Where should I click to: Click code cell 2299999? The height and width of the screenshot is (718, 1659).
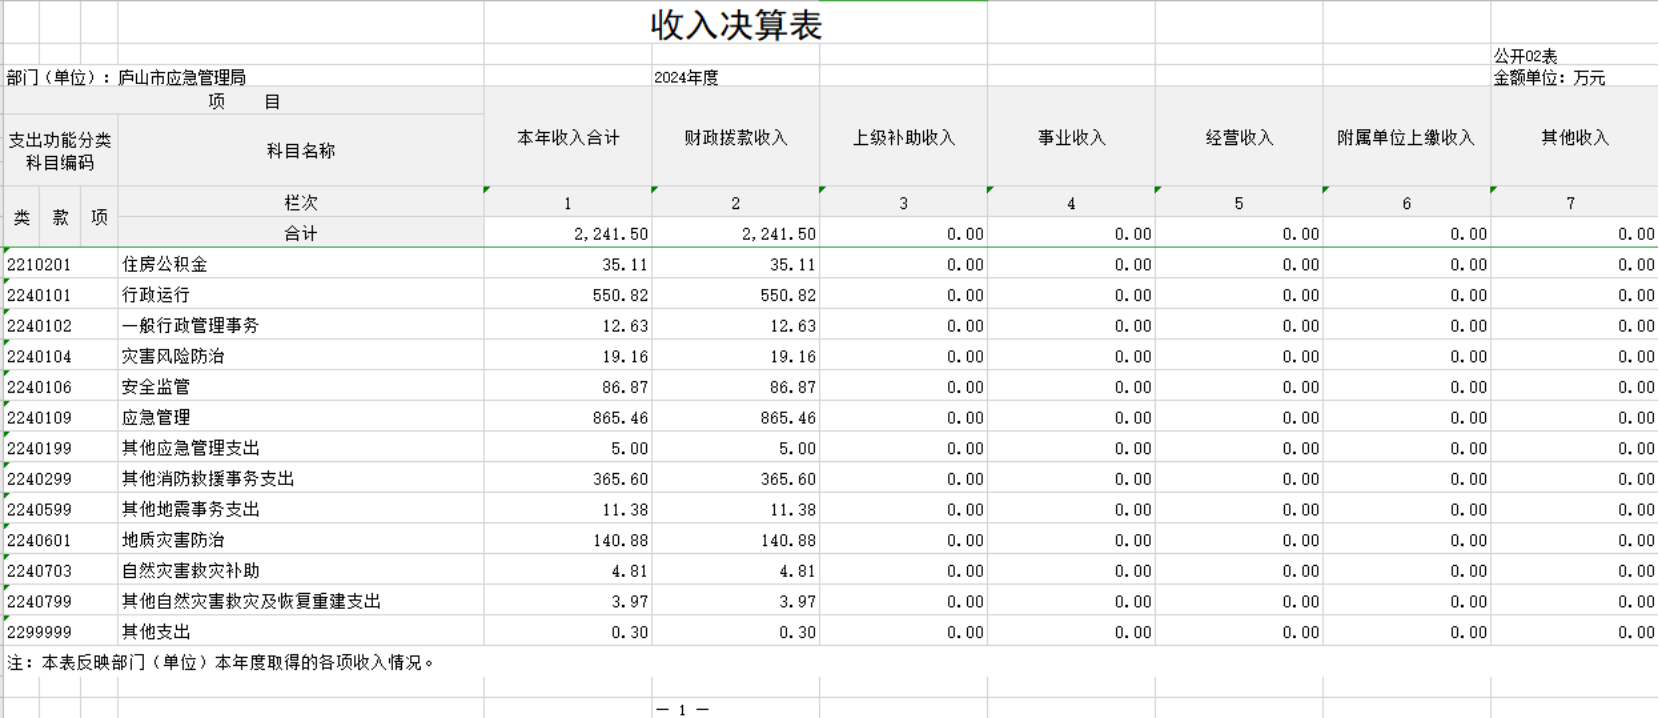pos(40,632)
